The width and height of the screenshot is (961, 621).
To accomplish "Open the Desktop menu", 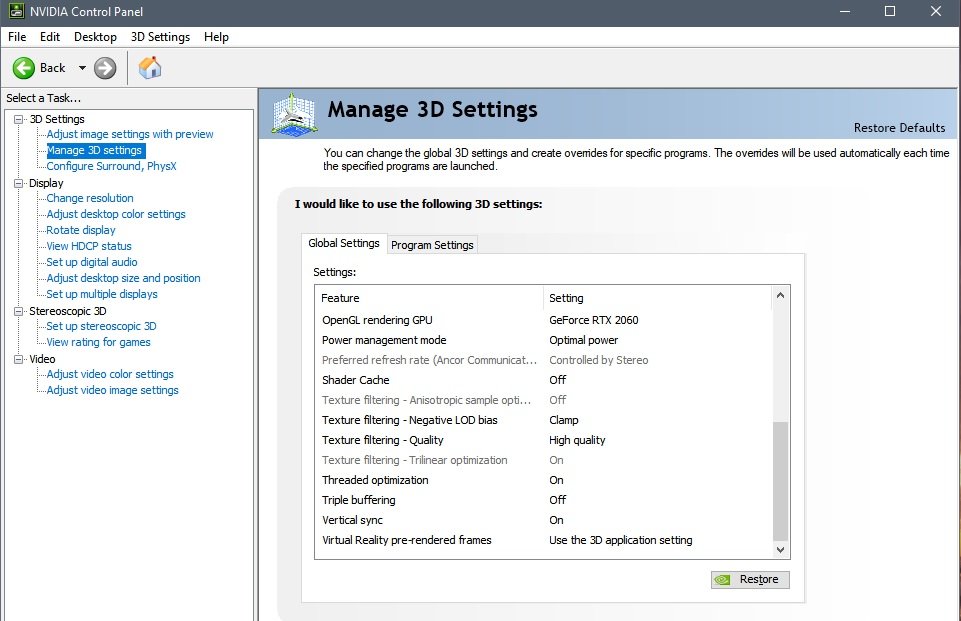I will pyautogui.click(x=95, y=37).
